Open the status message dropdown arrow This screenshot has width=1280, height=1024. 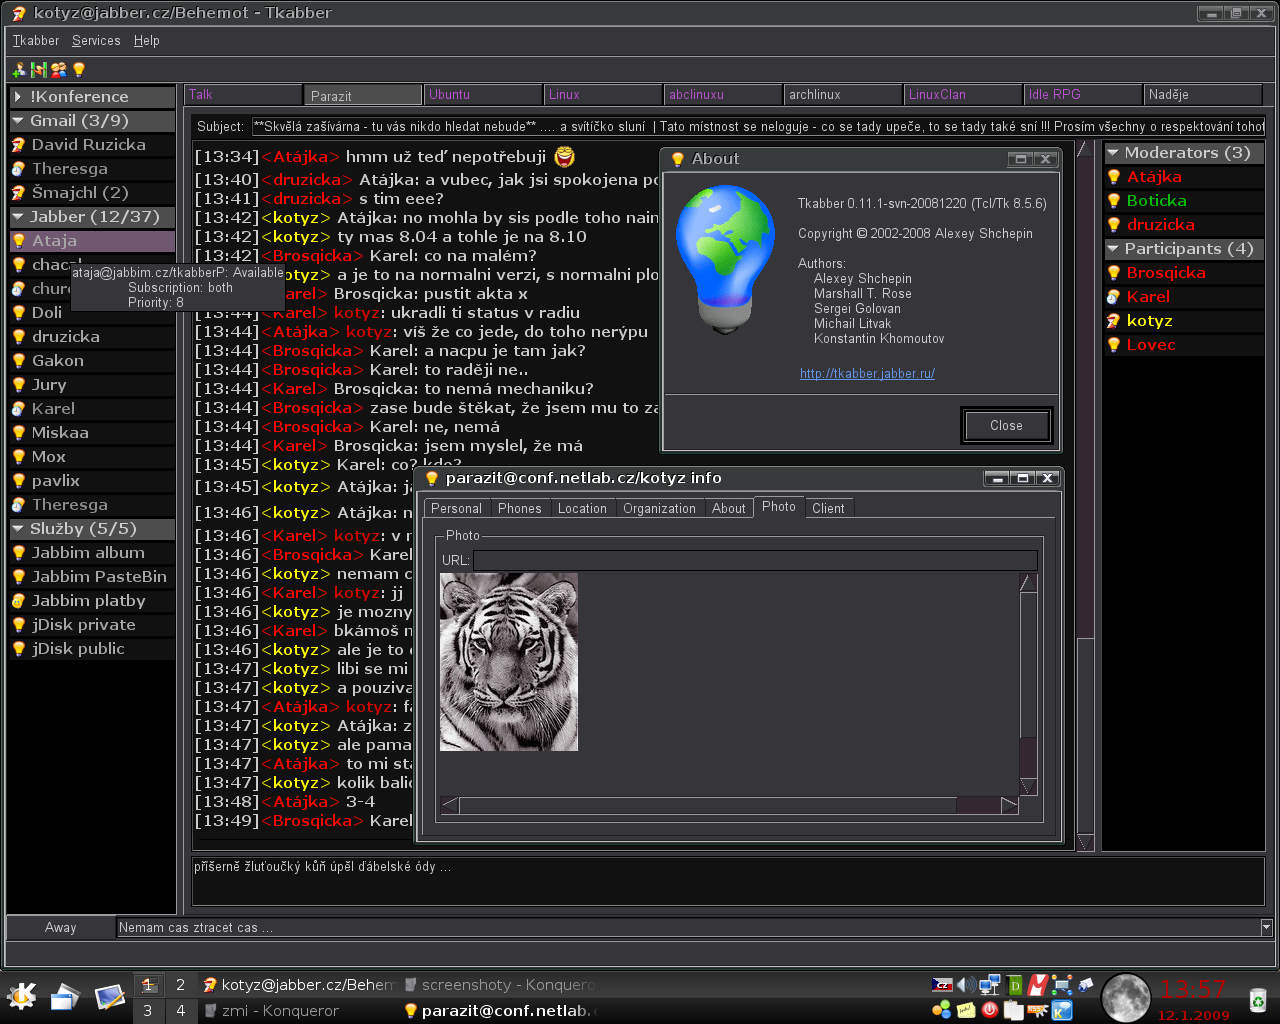(1266, 928)
